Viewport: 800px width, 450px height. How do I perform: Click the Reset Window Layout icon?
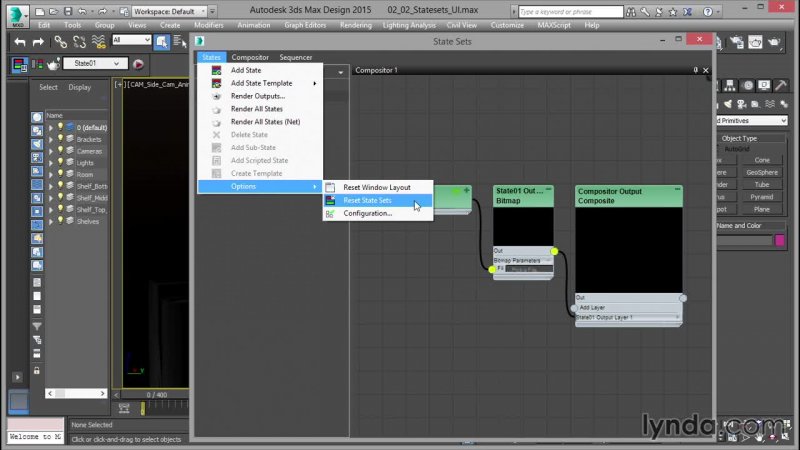tap(331, 187)
